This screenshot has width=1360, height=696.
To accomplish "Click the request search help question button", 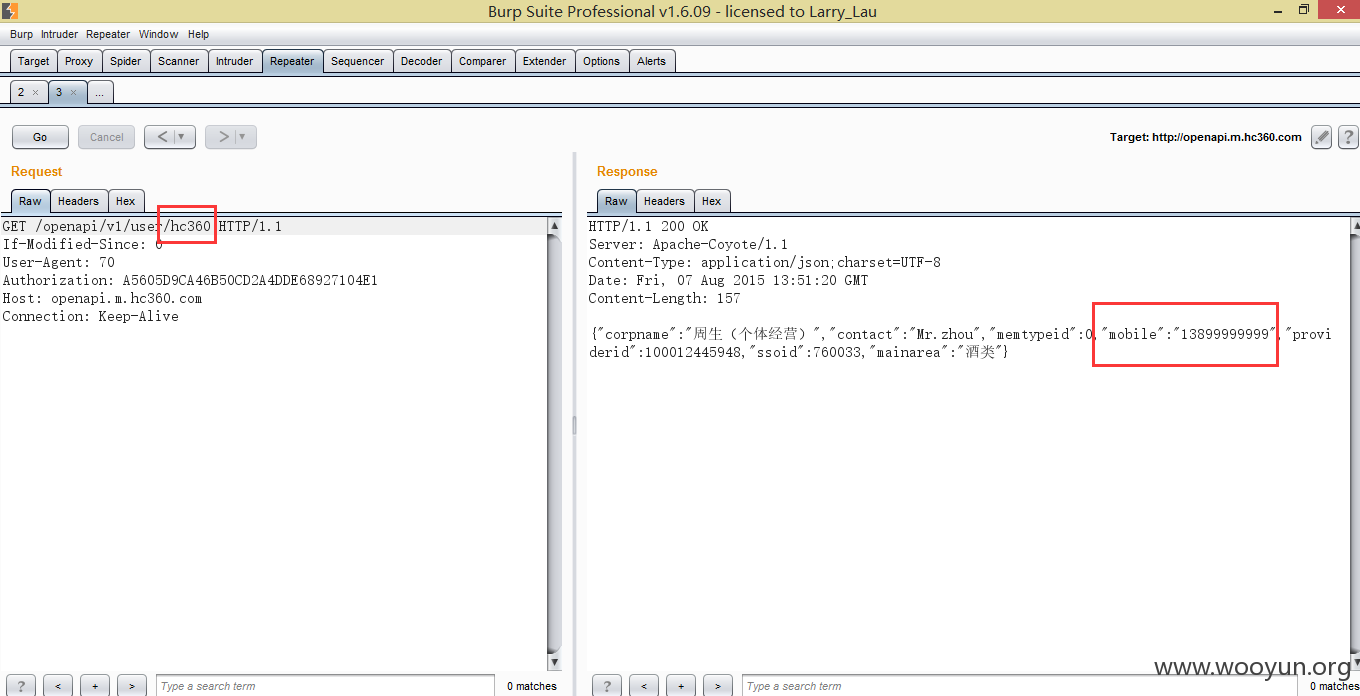I will point(21,686).
